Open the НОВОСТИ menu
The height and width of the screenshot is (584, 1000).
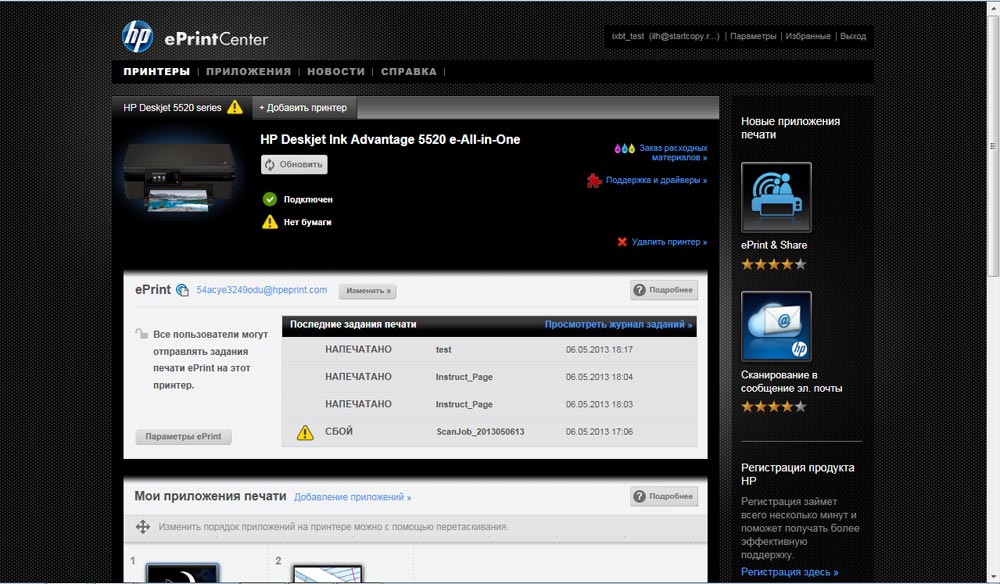click(336, 71)
